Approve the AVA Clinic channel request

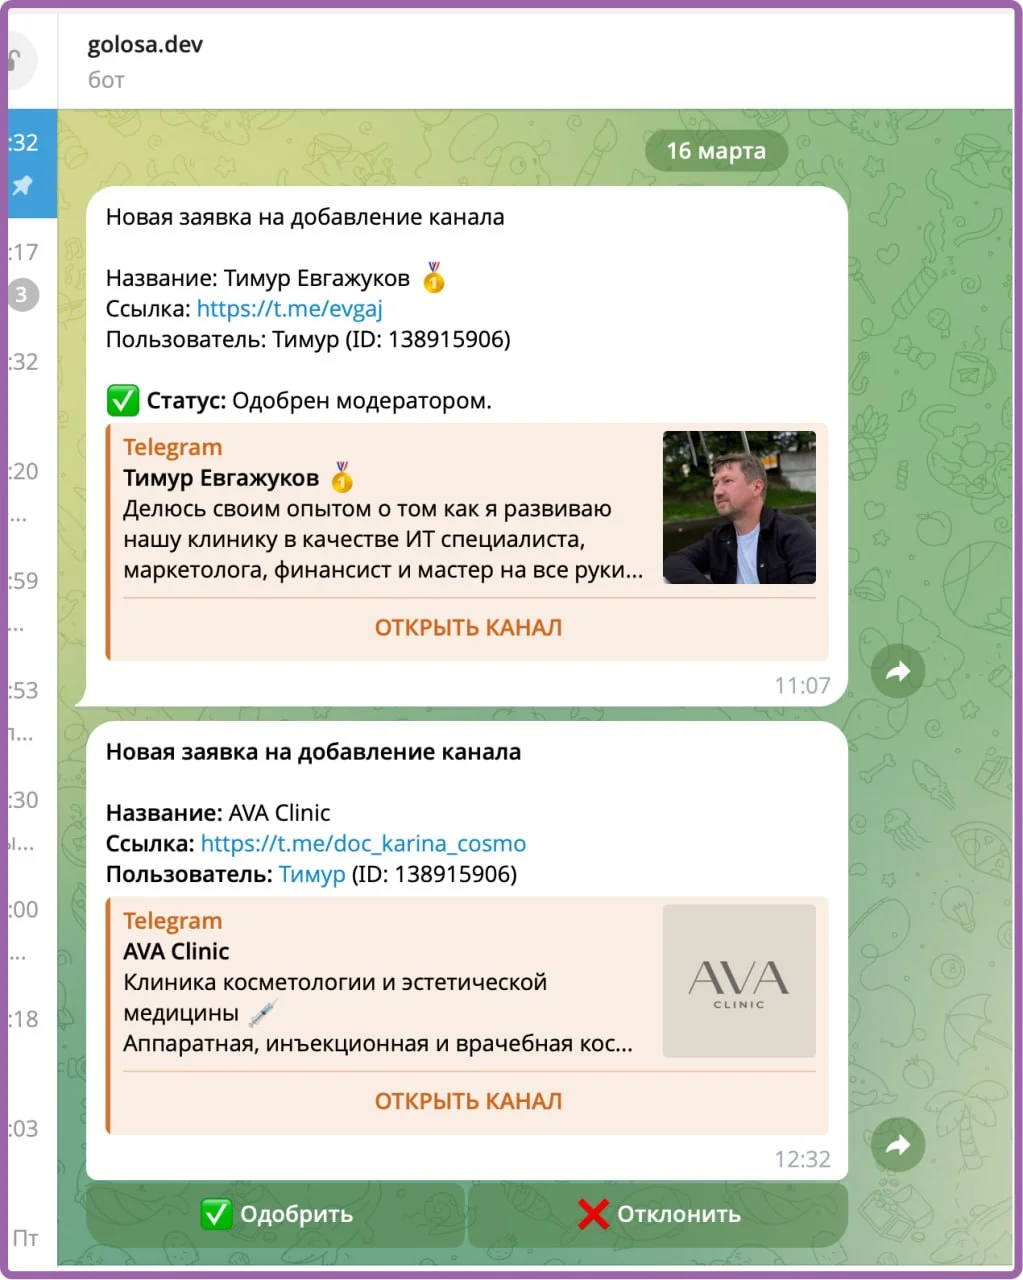276,1214
